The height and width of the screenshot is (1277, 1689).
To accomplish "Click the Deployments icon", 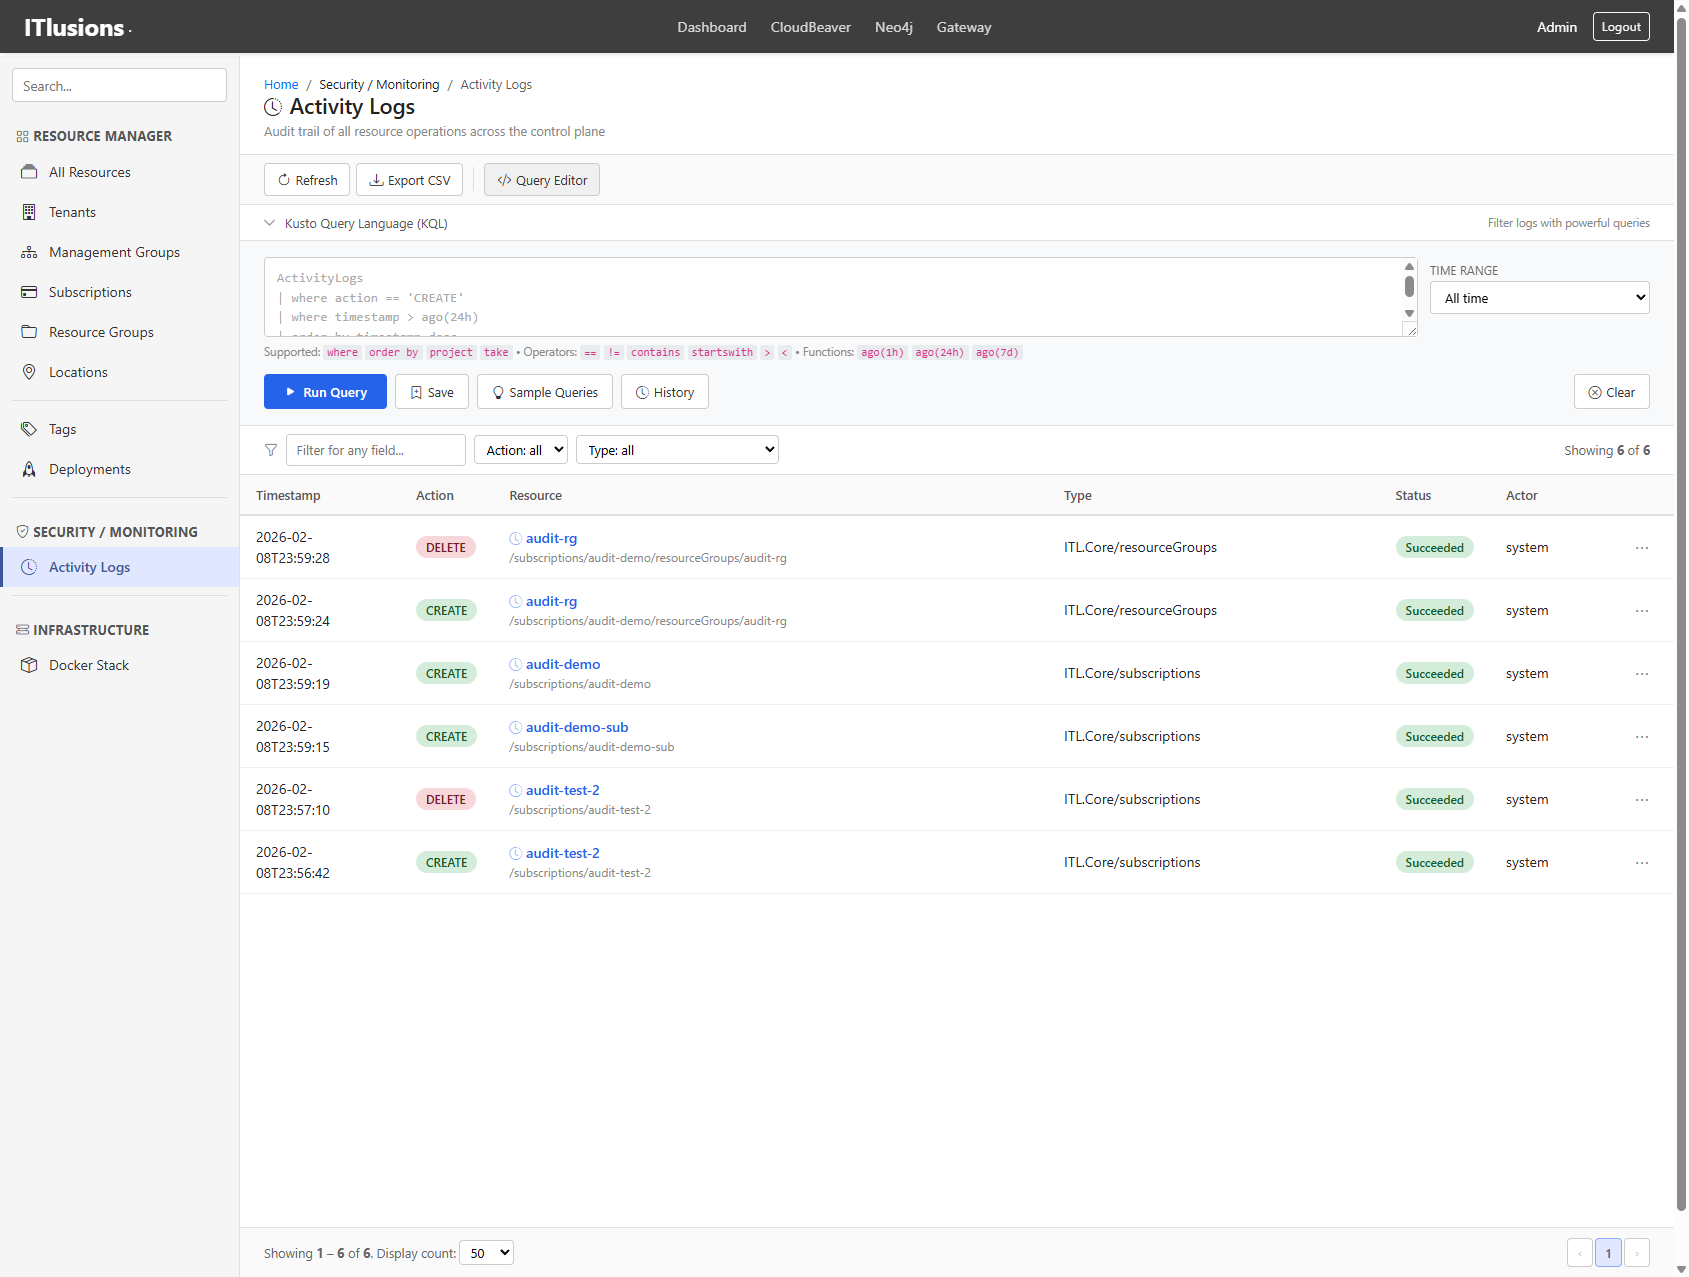I will tap(30, 469).
